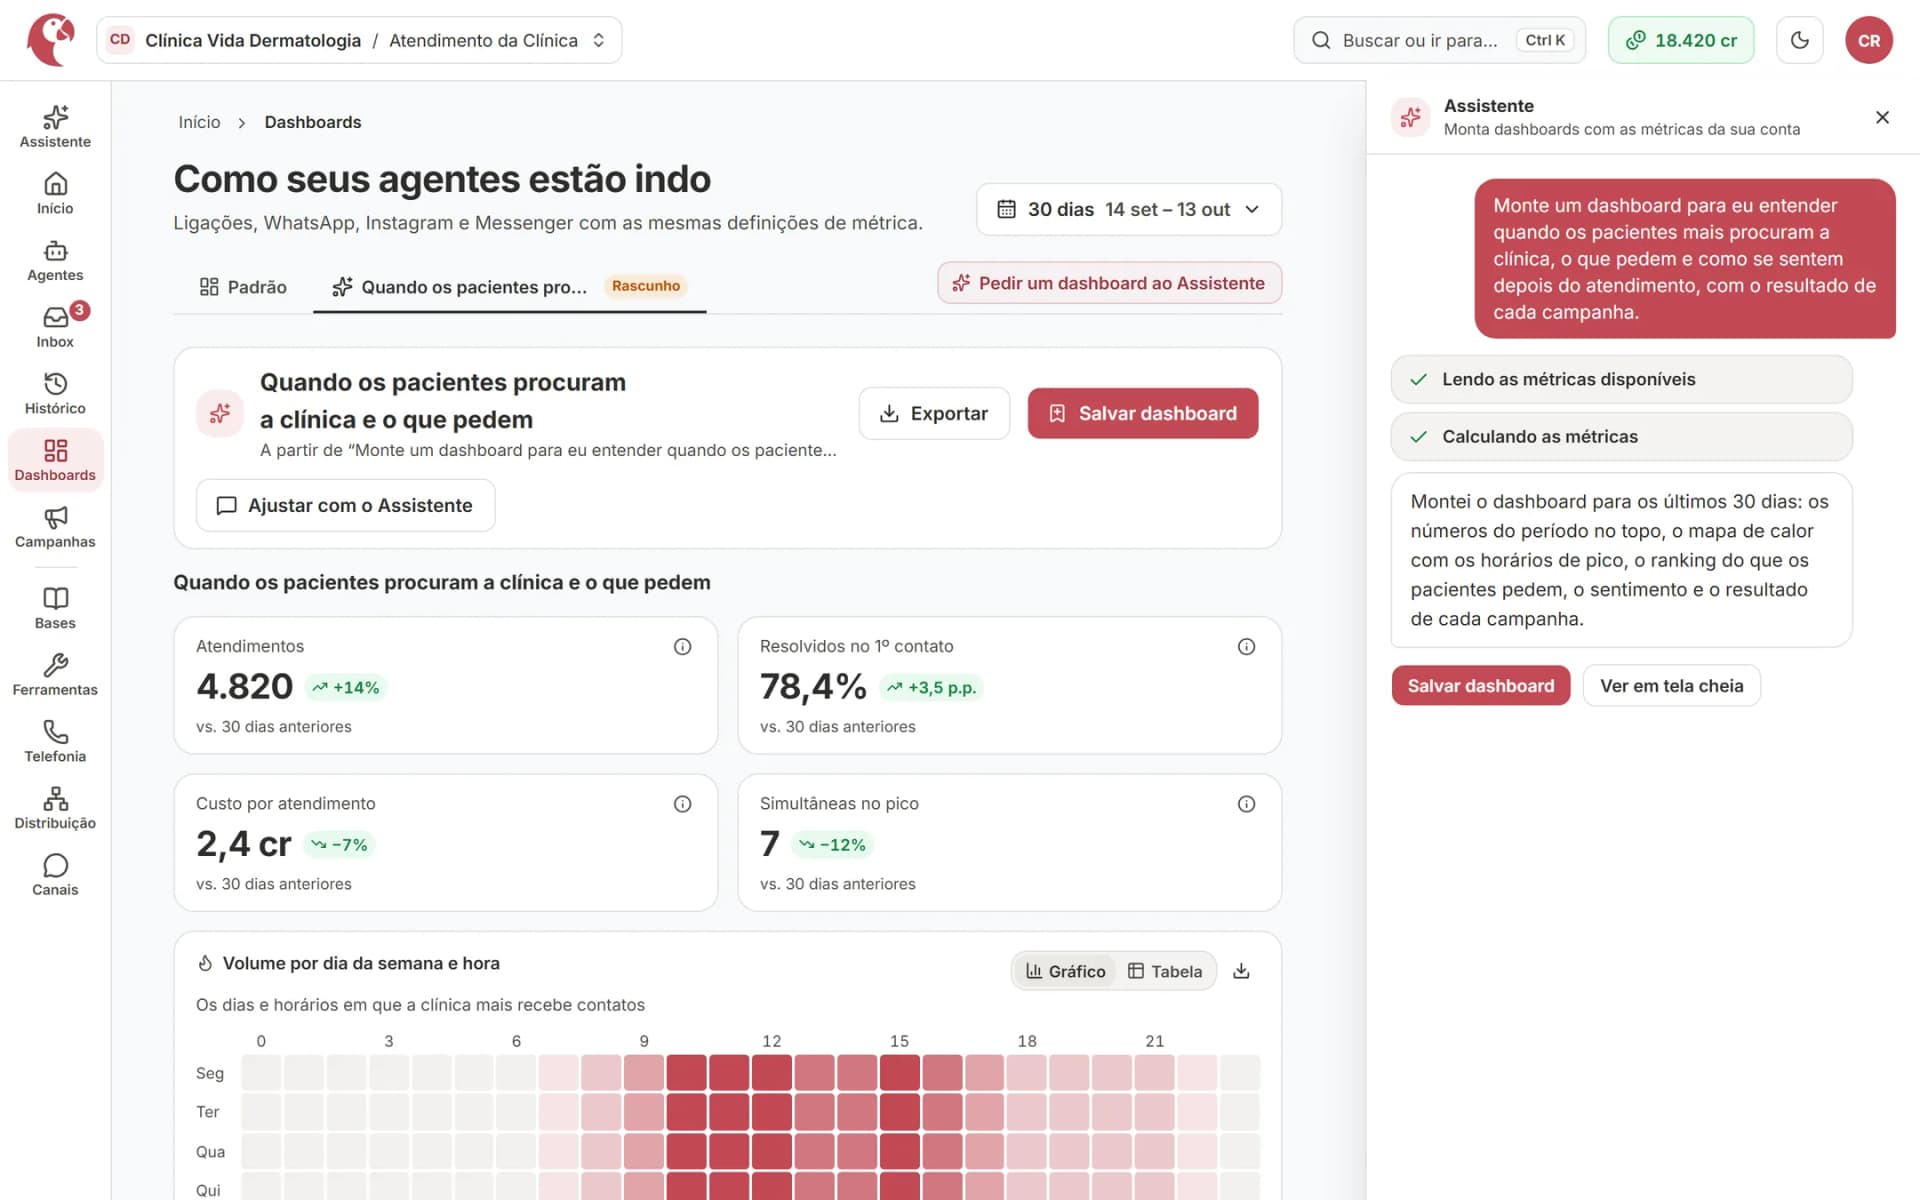Open the 30 dias date range dropdown
Image resolution: width=1920 pixels, height=1200 pixels.
(1129, 209)
